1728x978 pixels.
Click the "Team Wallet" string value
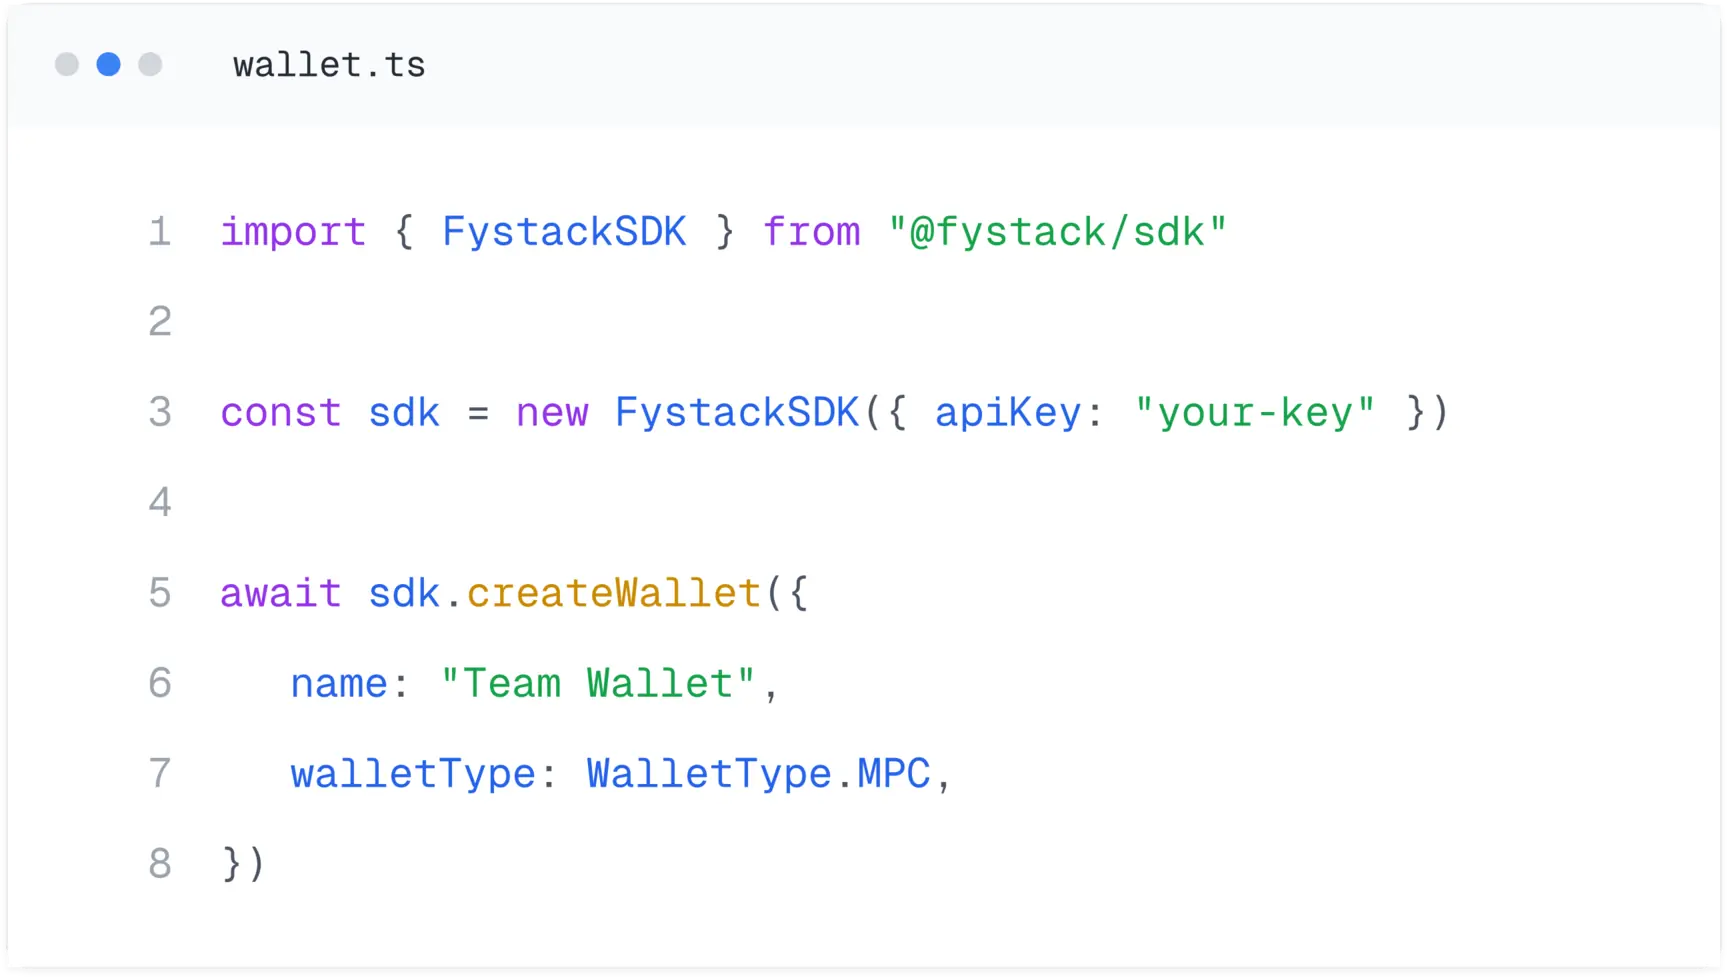[598, 684]
